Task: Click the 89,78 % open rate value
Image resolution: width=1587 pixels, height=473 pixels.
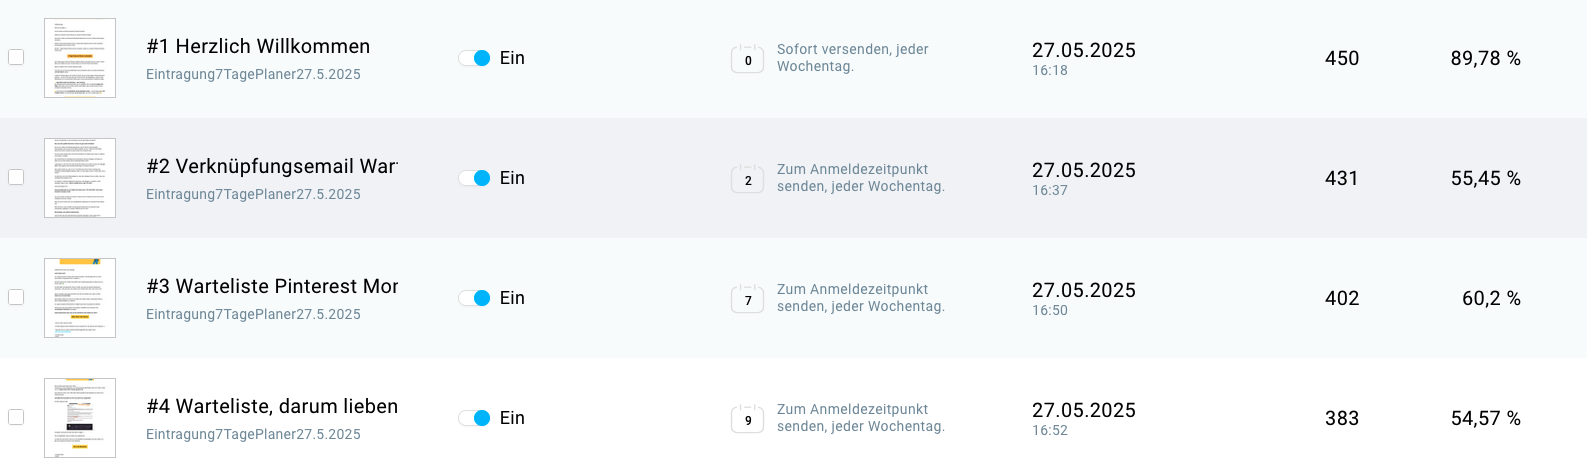Action: click(x=1485, y=59)
